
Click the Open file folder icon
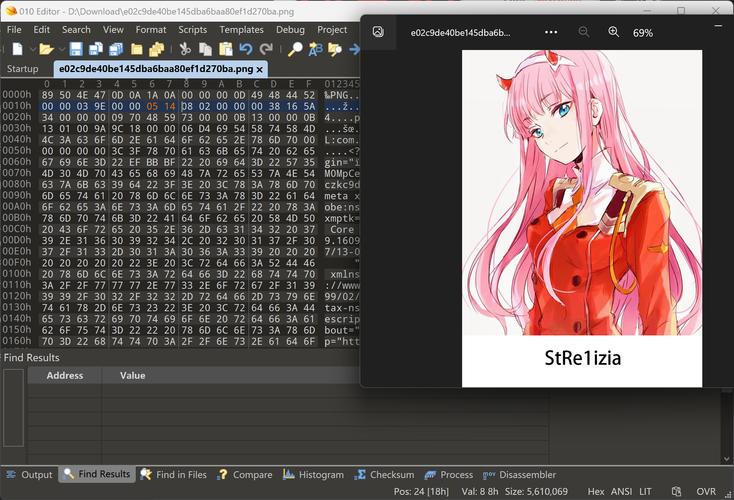(46, 49)
